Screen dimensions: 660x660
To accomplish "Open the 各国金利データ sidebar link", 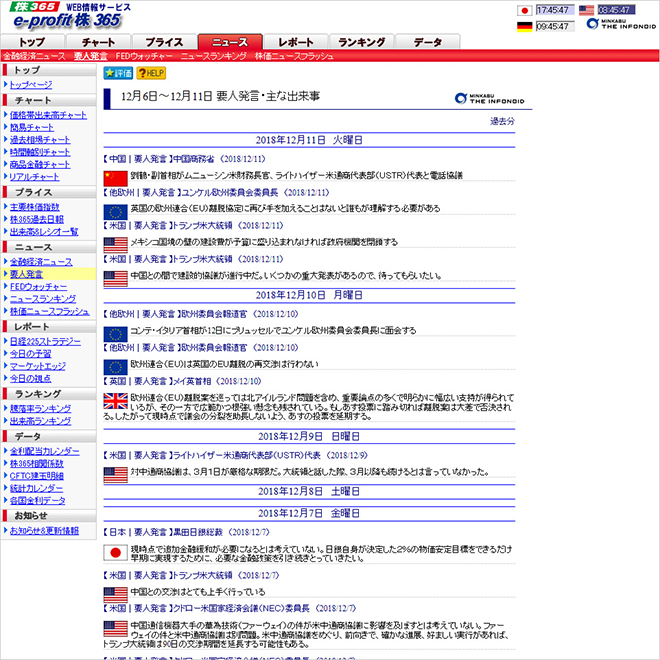I will (38, 501).
